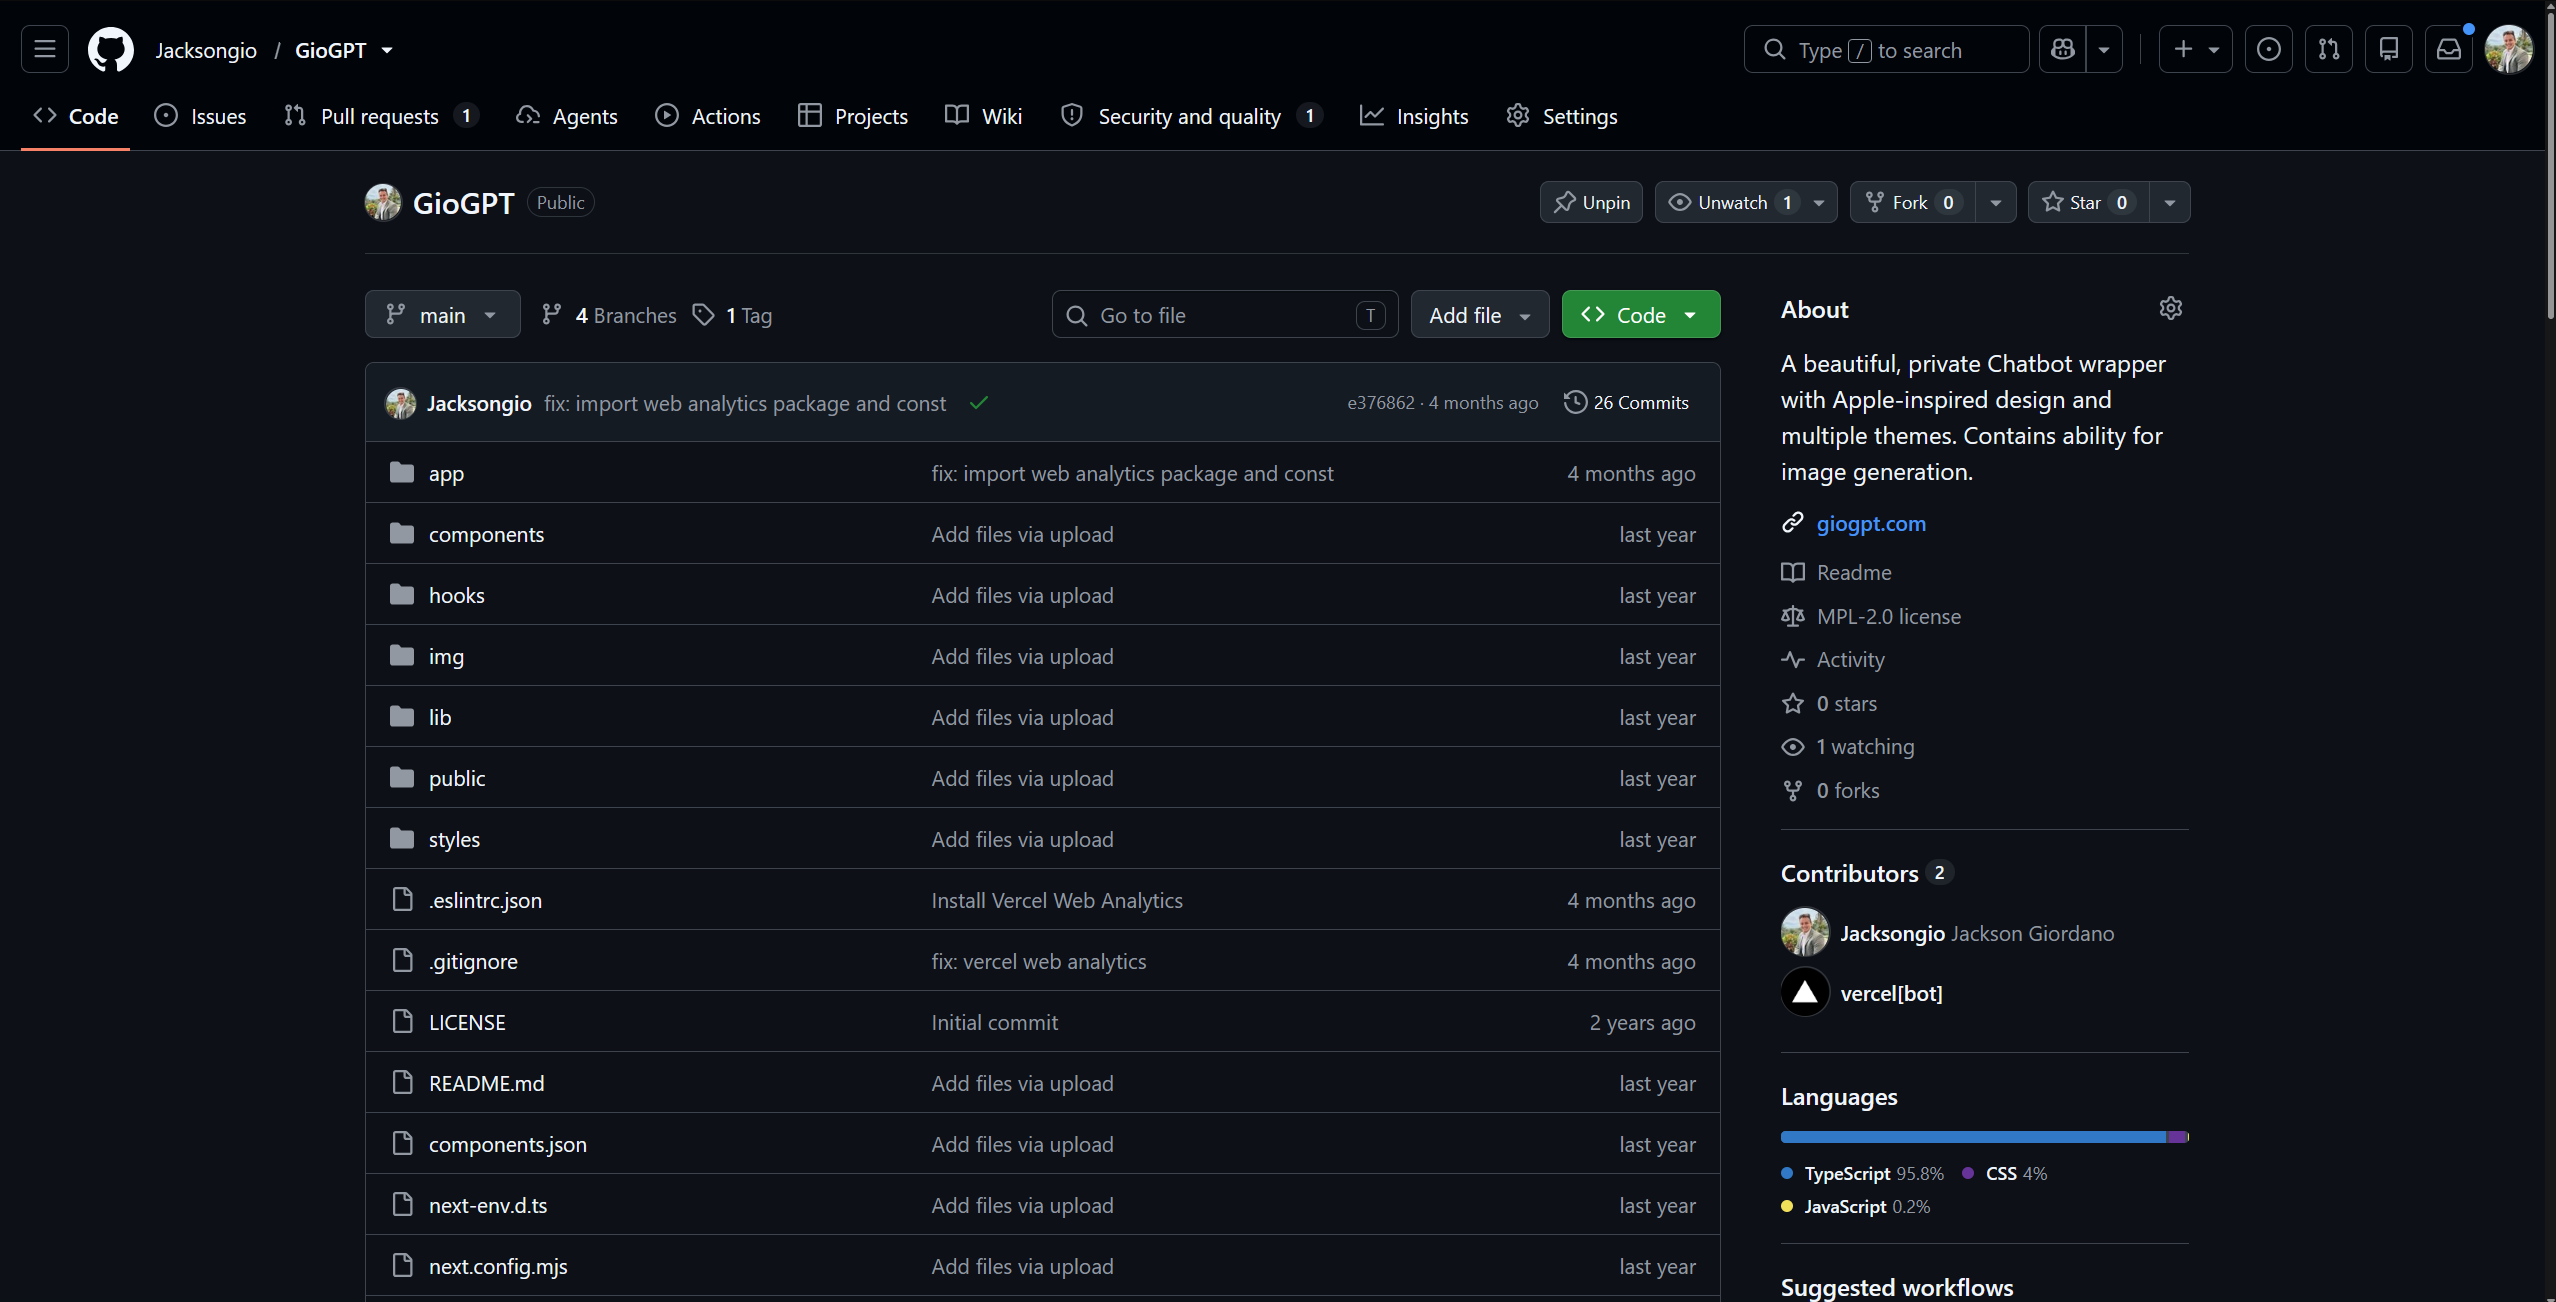Open the Pull requests icon in top header
The image size is (2556, 1302).
tap(2329, 49)
